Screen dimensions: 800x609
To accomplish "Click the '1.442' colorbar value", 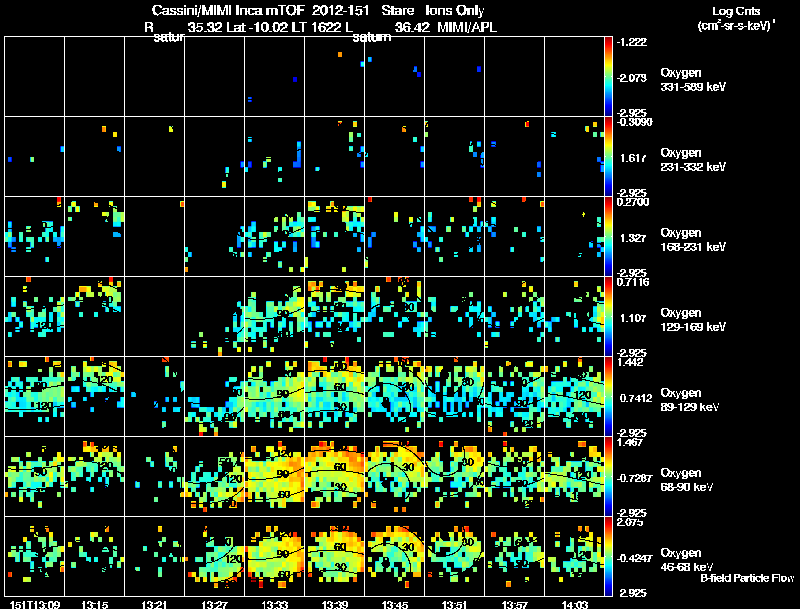I will click(630, 362).
